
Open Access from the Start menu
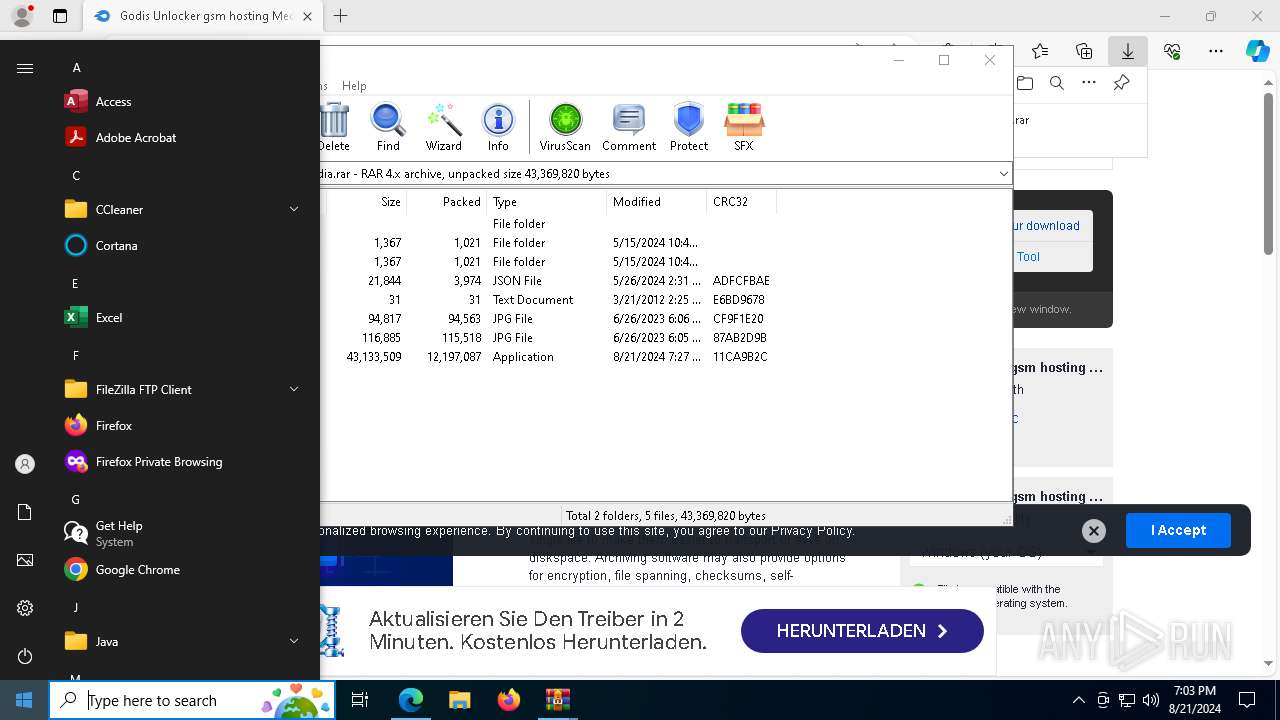[185, 102]
